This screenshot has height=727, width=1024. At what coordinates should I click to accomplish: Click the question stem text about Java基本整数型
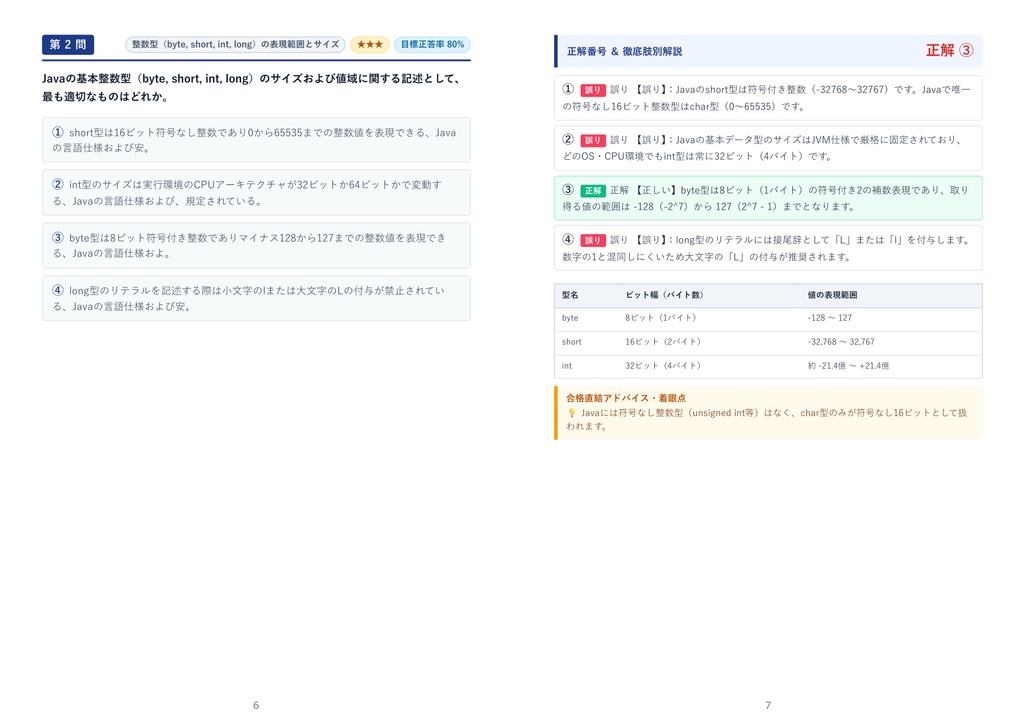click(252, 88)
